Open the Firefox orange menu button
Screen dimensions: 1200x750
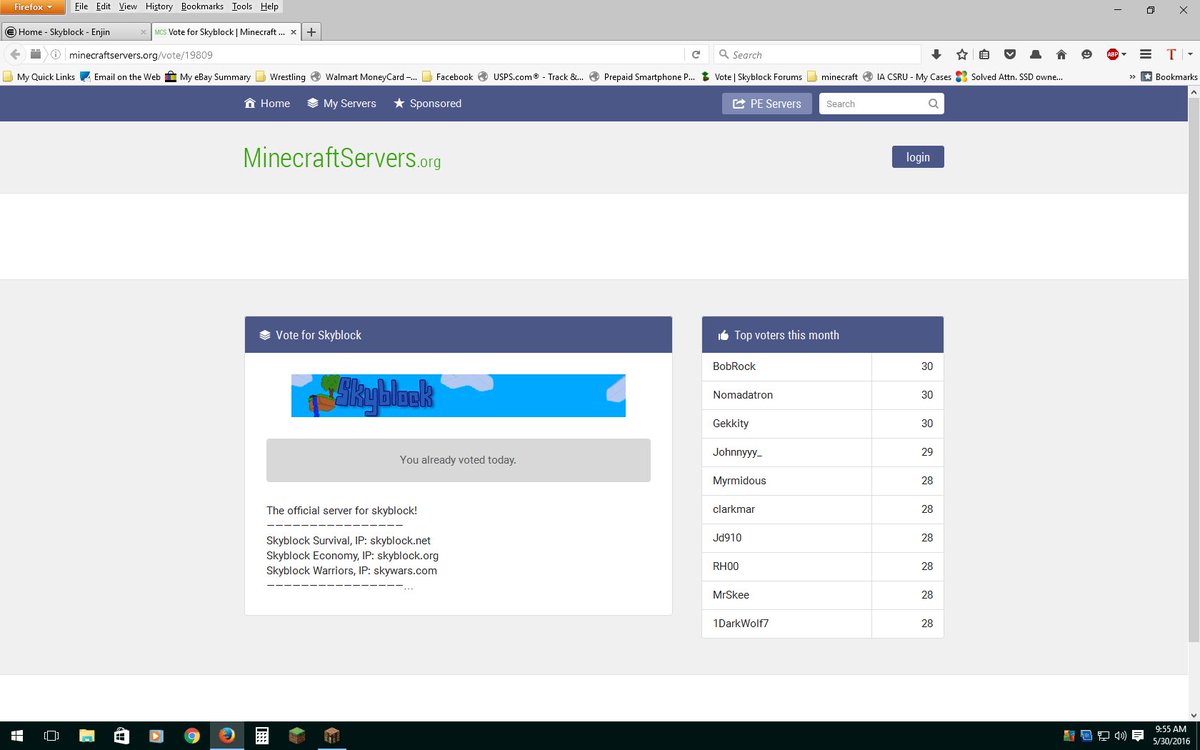(33, 7)
